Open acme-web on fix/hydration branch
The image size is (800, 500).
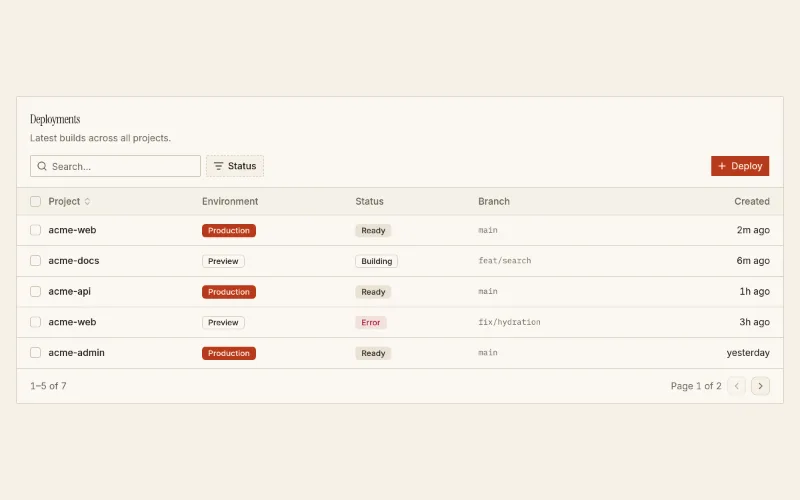(x=72, y=322)
